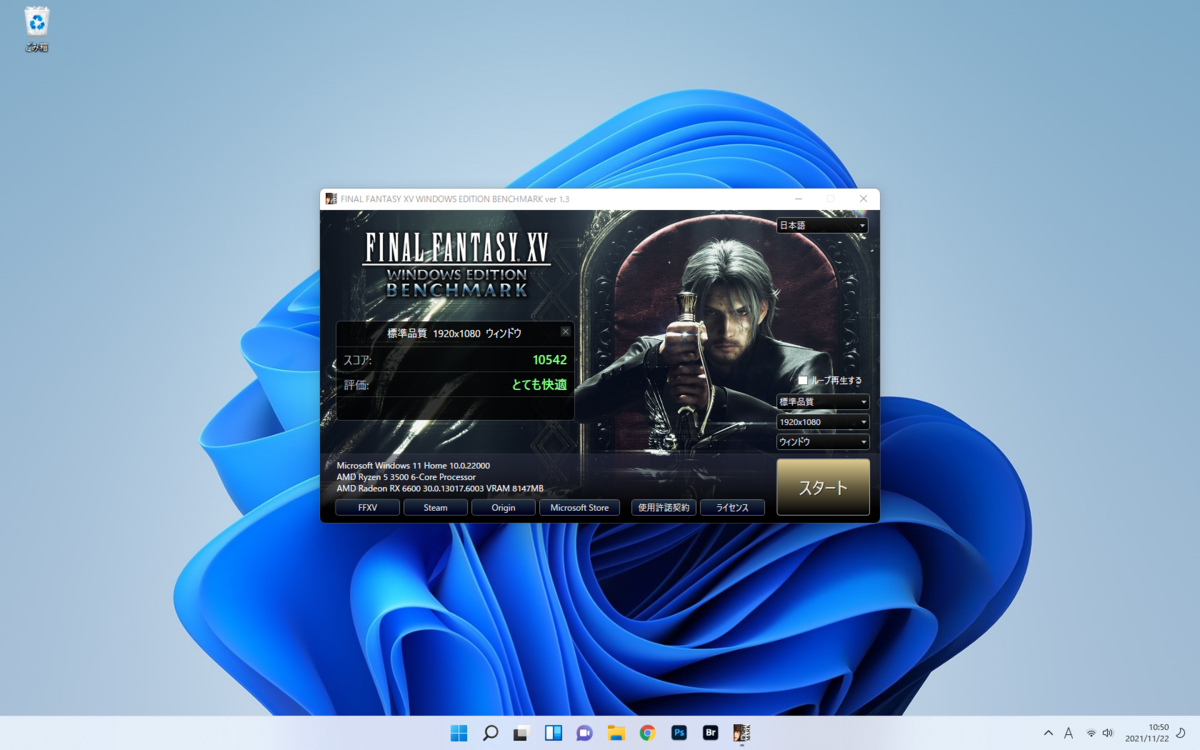Click the Microsoft Store button
This screenshot has height=750, width=1200.
tap(579, 508)
